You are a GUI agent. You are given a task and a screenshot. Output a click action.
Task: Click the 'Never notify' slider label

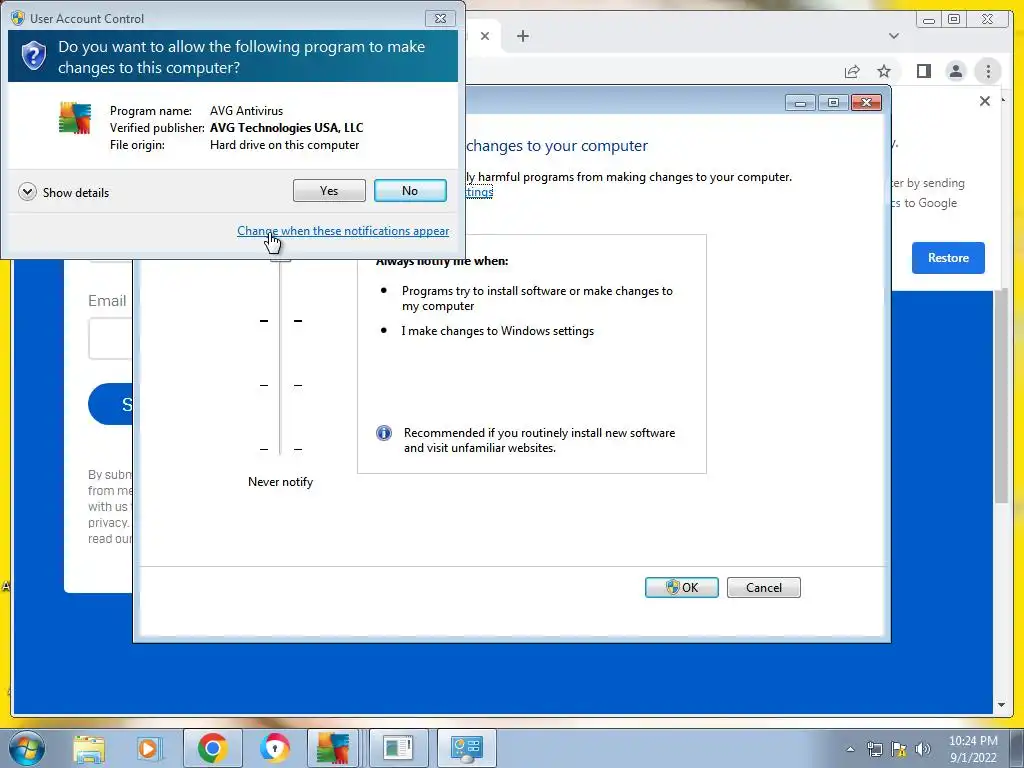coord(280,482)
